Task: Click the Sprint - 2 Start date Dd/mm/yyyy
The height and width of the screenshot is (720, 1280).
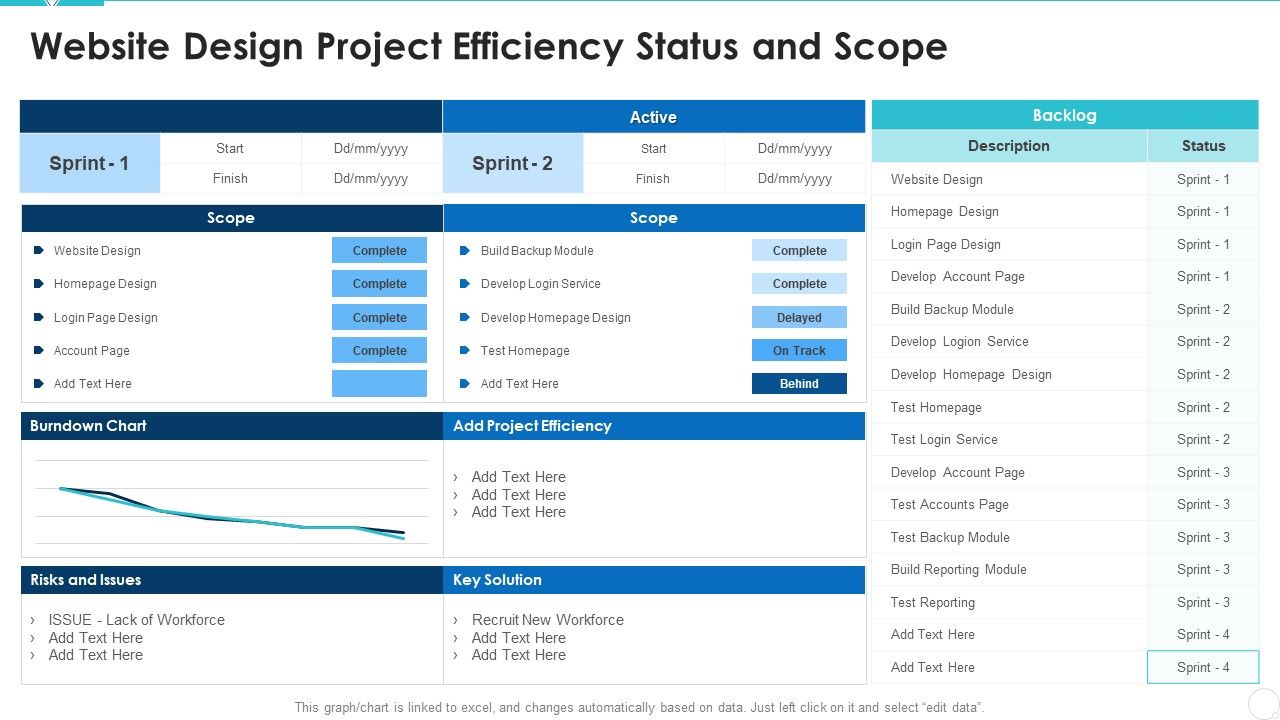Action: click(x=795, y=148)
